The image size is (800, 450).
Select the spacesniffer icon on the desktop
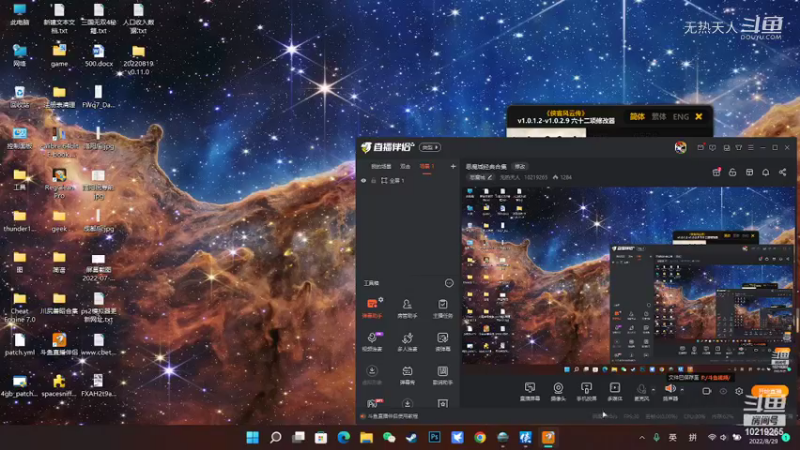pyautogui.click(x=59, y=386)
